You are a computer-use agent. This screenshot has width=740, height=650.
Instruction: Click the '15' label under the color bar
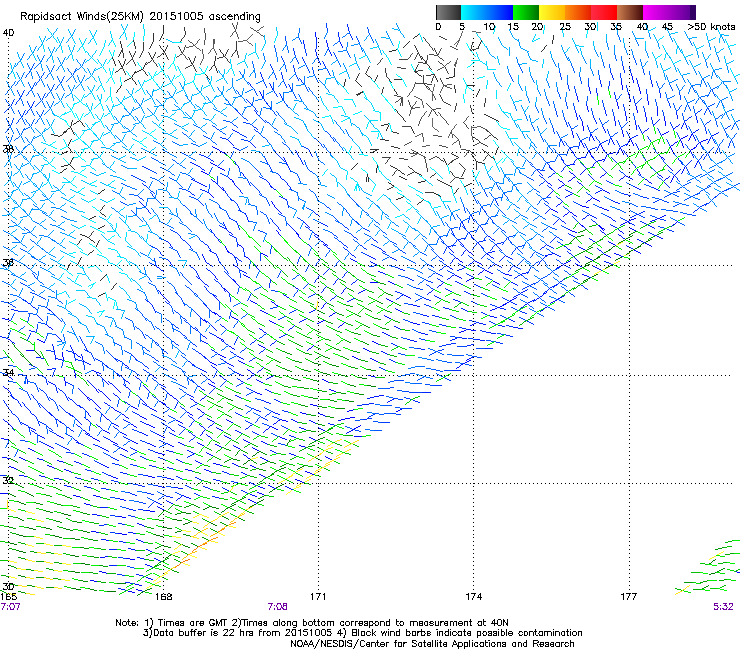(513, 27)
